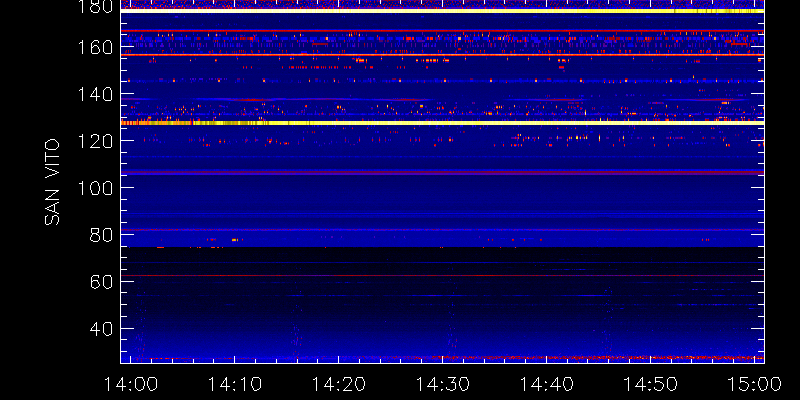Click the 14:20 time axis label
The width and height of the screenshot is (800, 400).
[x=338, y=384]
